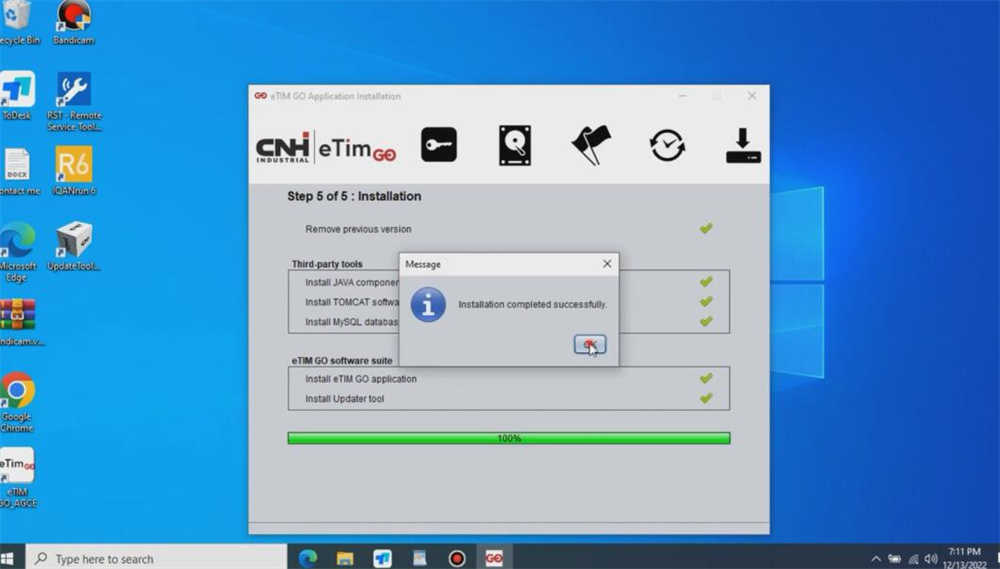The width and height of the screenshot is (1000, 569).
Task: Click 'Install Updater tool' text
Action: click(x=344, y=399)
